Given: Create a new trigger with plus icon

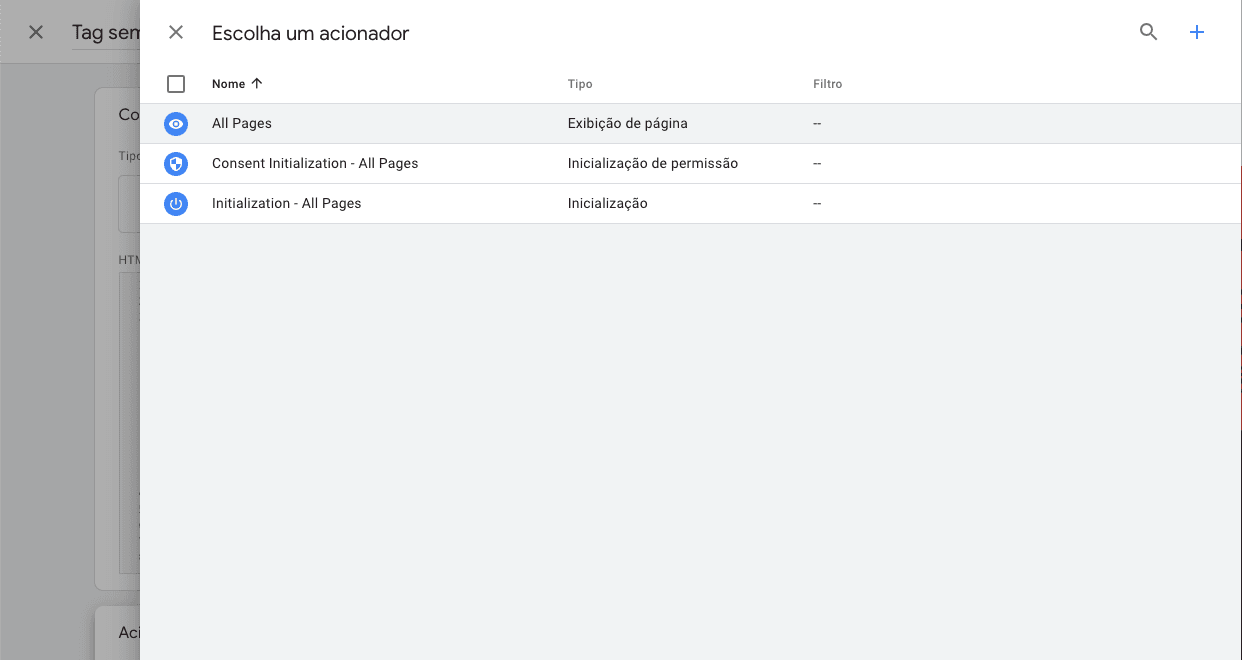Looking at the screenshot, I should click(1196, 32).
